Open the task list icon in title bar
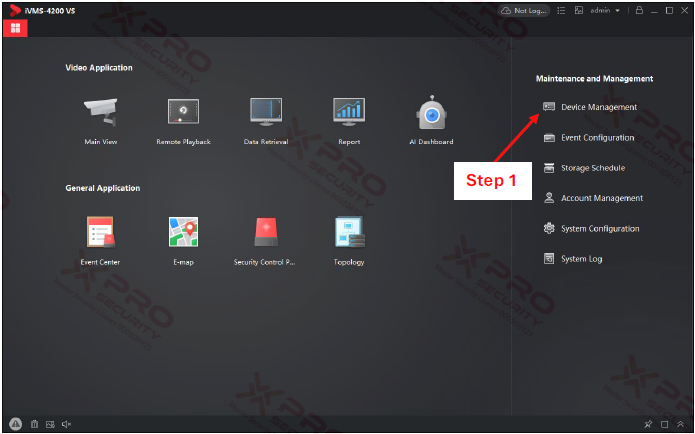 (x=561, y=11)
